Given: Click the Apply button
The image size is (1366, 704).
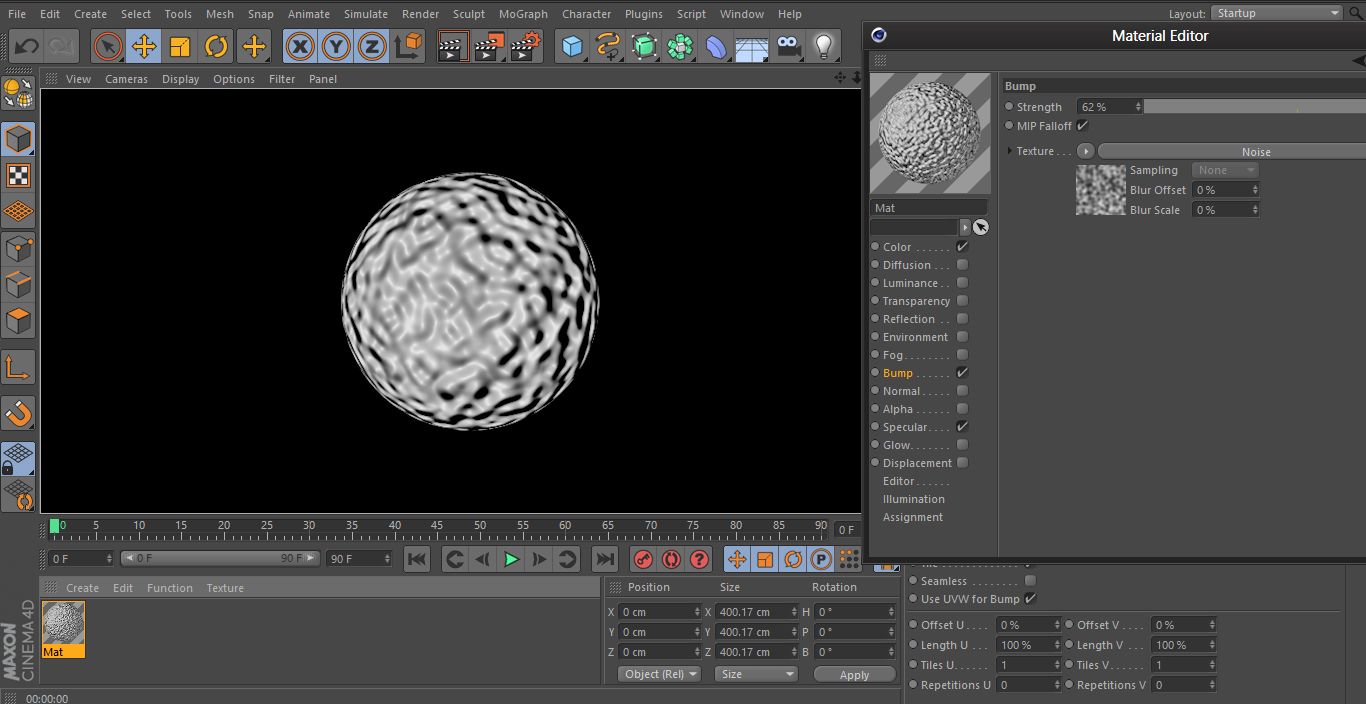Looking at the screenshot, I should pyautogui.click(x=854, y=675).
